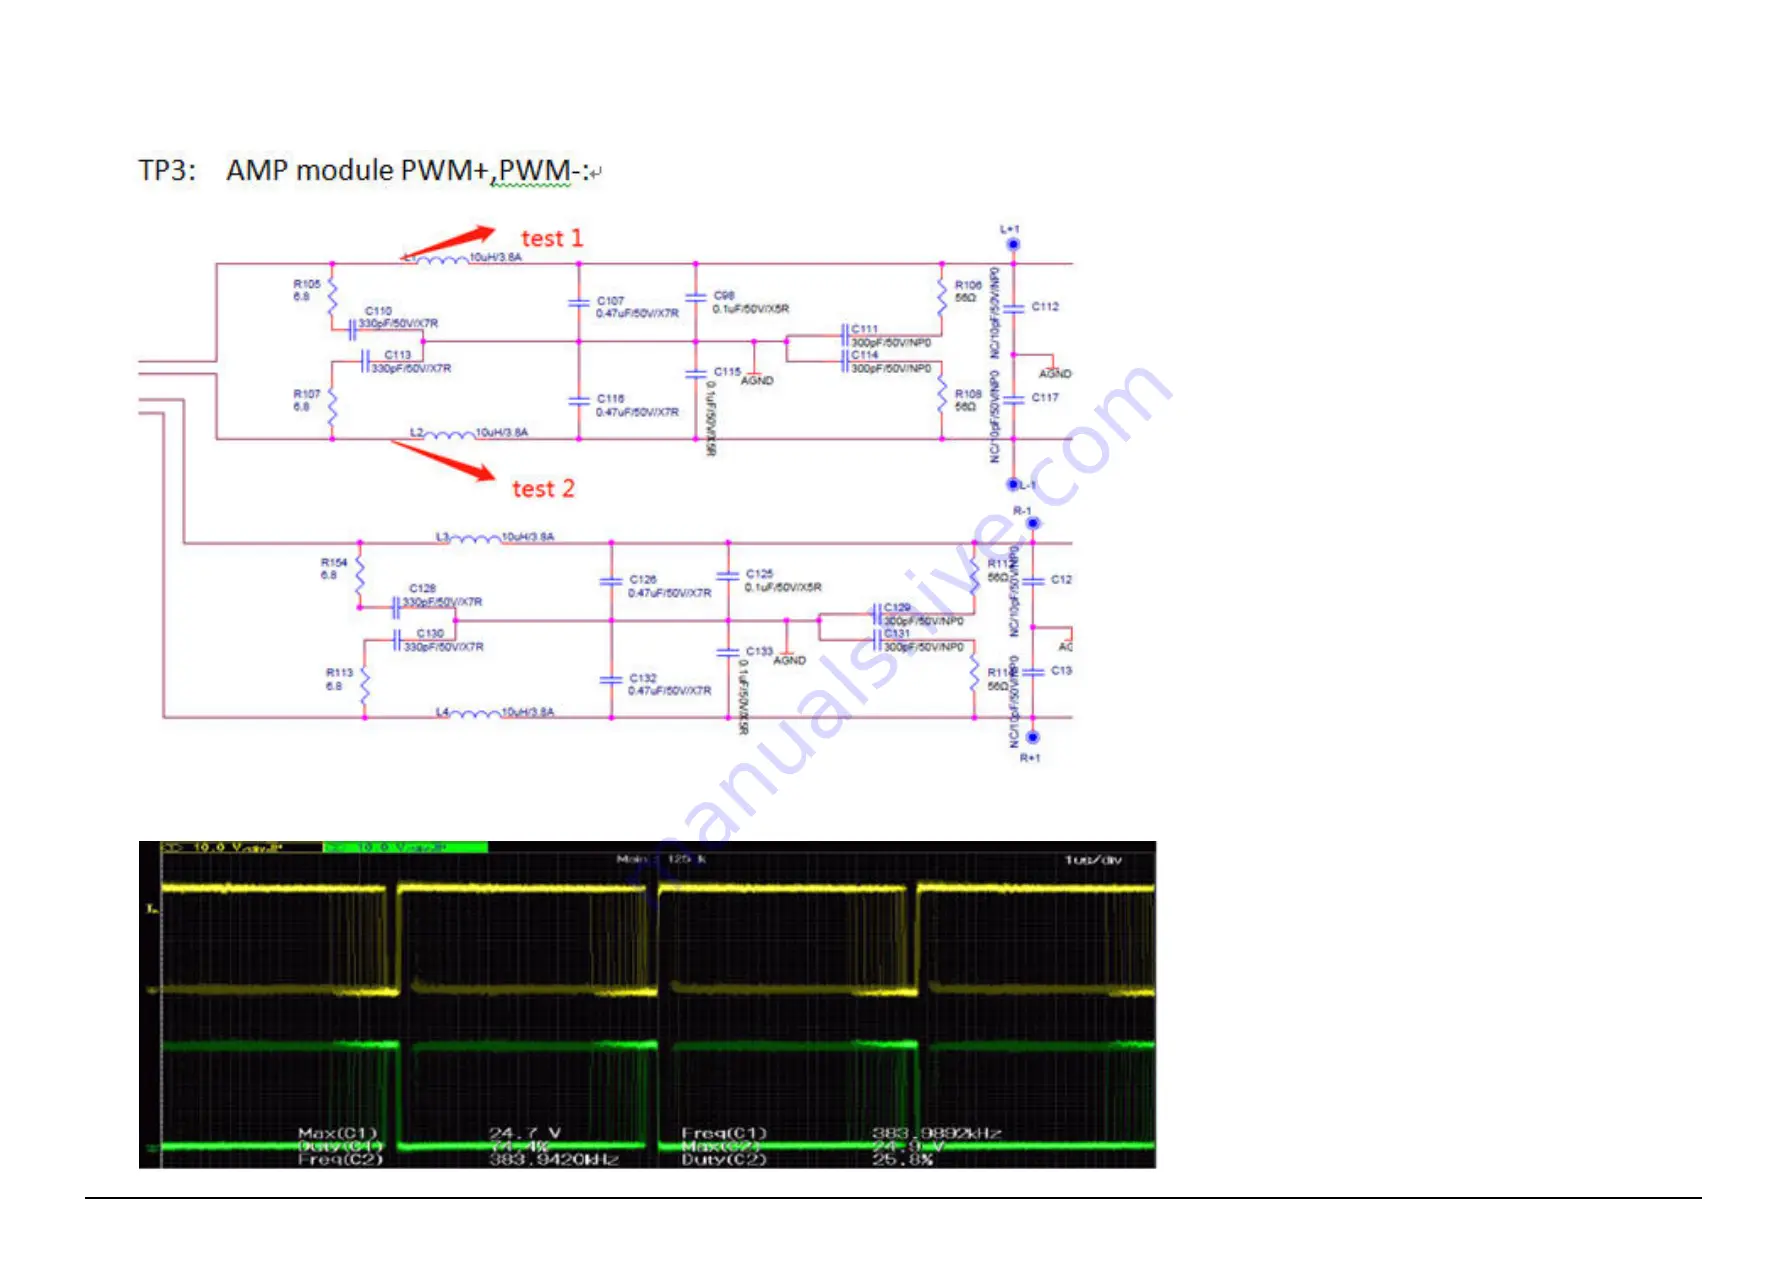Screen dimensions: 1786x1263
Task: Click the C115 capacitor label
Action: pos(727,371)
